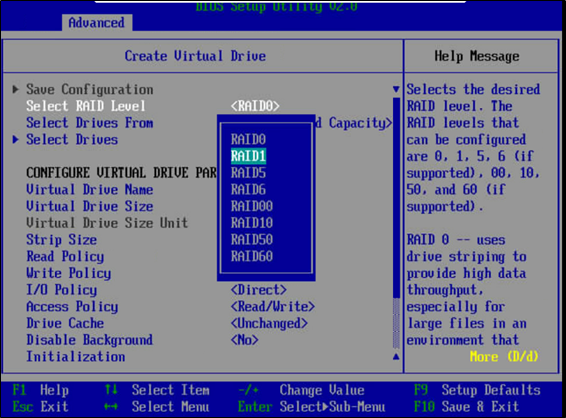Choose RAID1 in the popup list

tap(248, 156)
